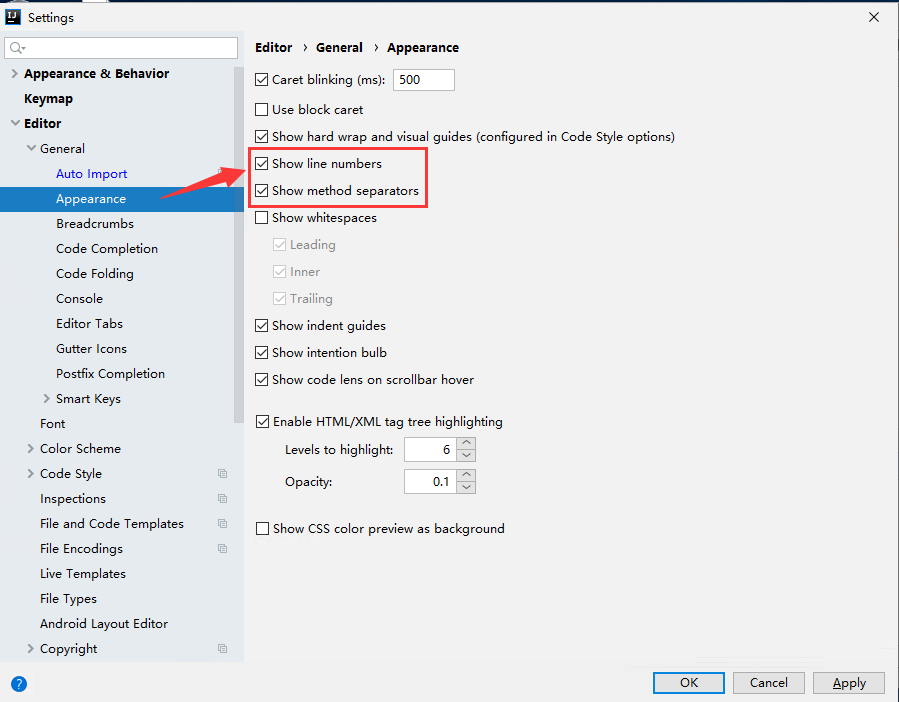Select File Types page
899x702 pixels.
(68, 599)
